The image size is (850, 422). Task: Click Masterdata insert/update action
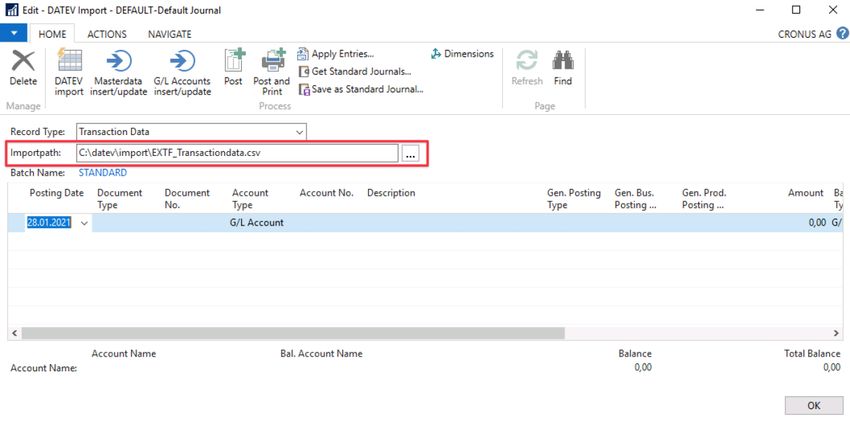click(120, 72)
